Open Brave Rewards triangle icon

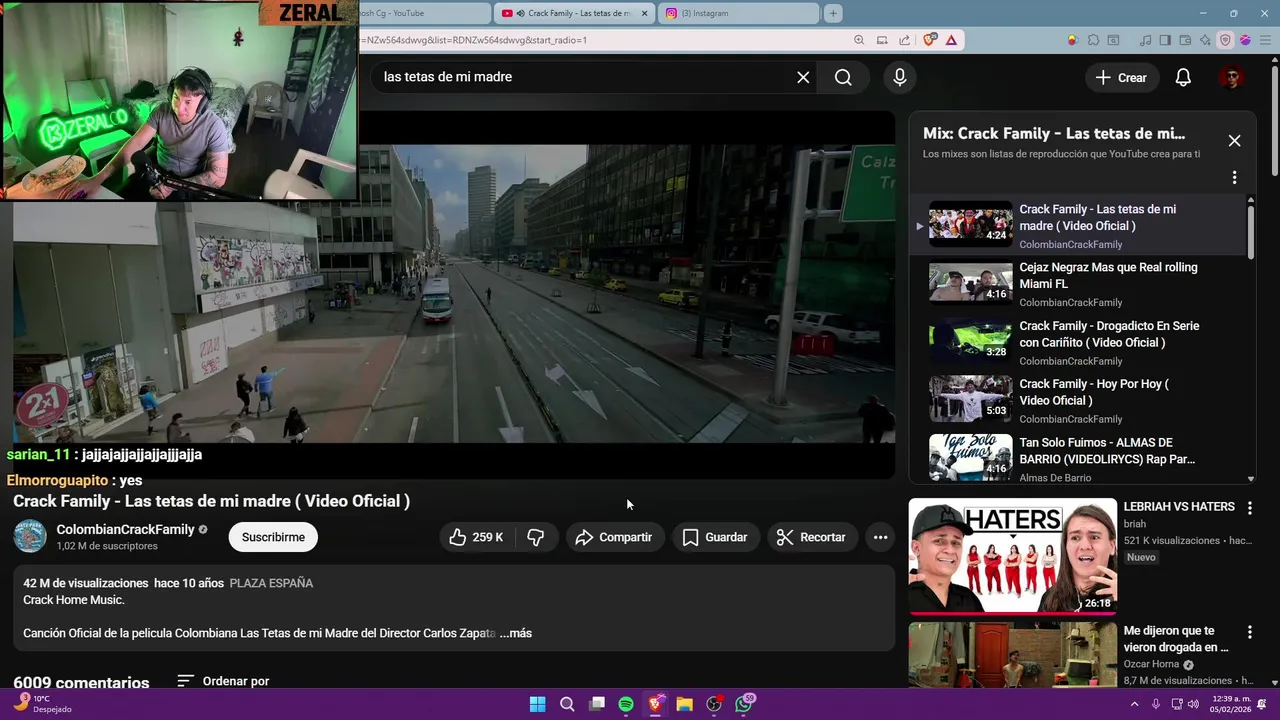coord(951,40)
